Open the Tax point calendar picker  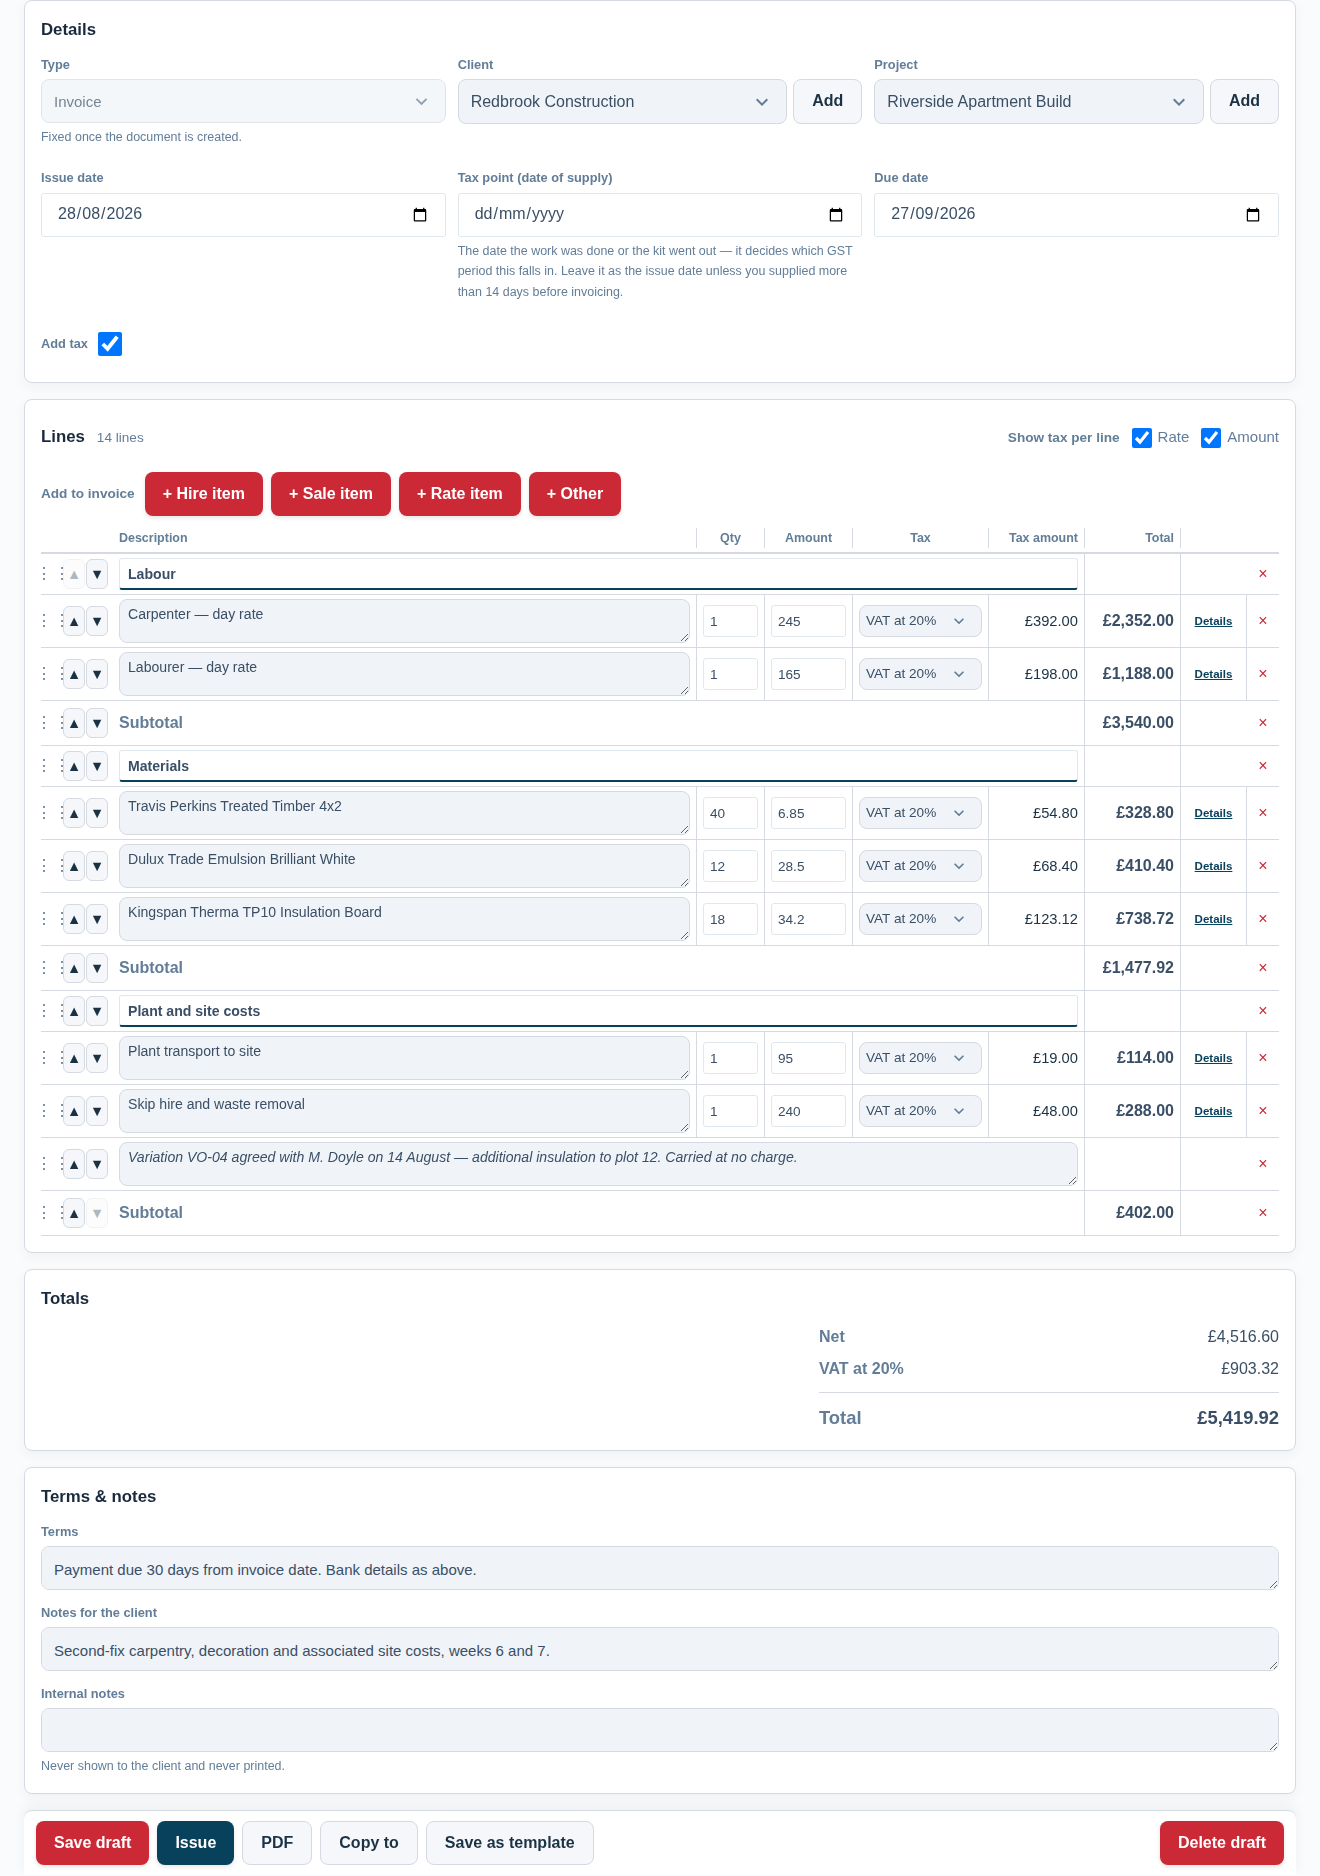point(836,215)
